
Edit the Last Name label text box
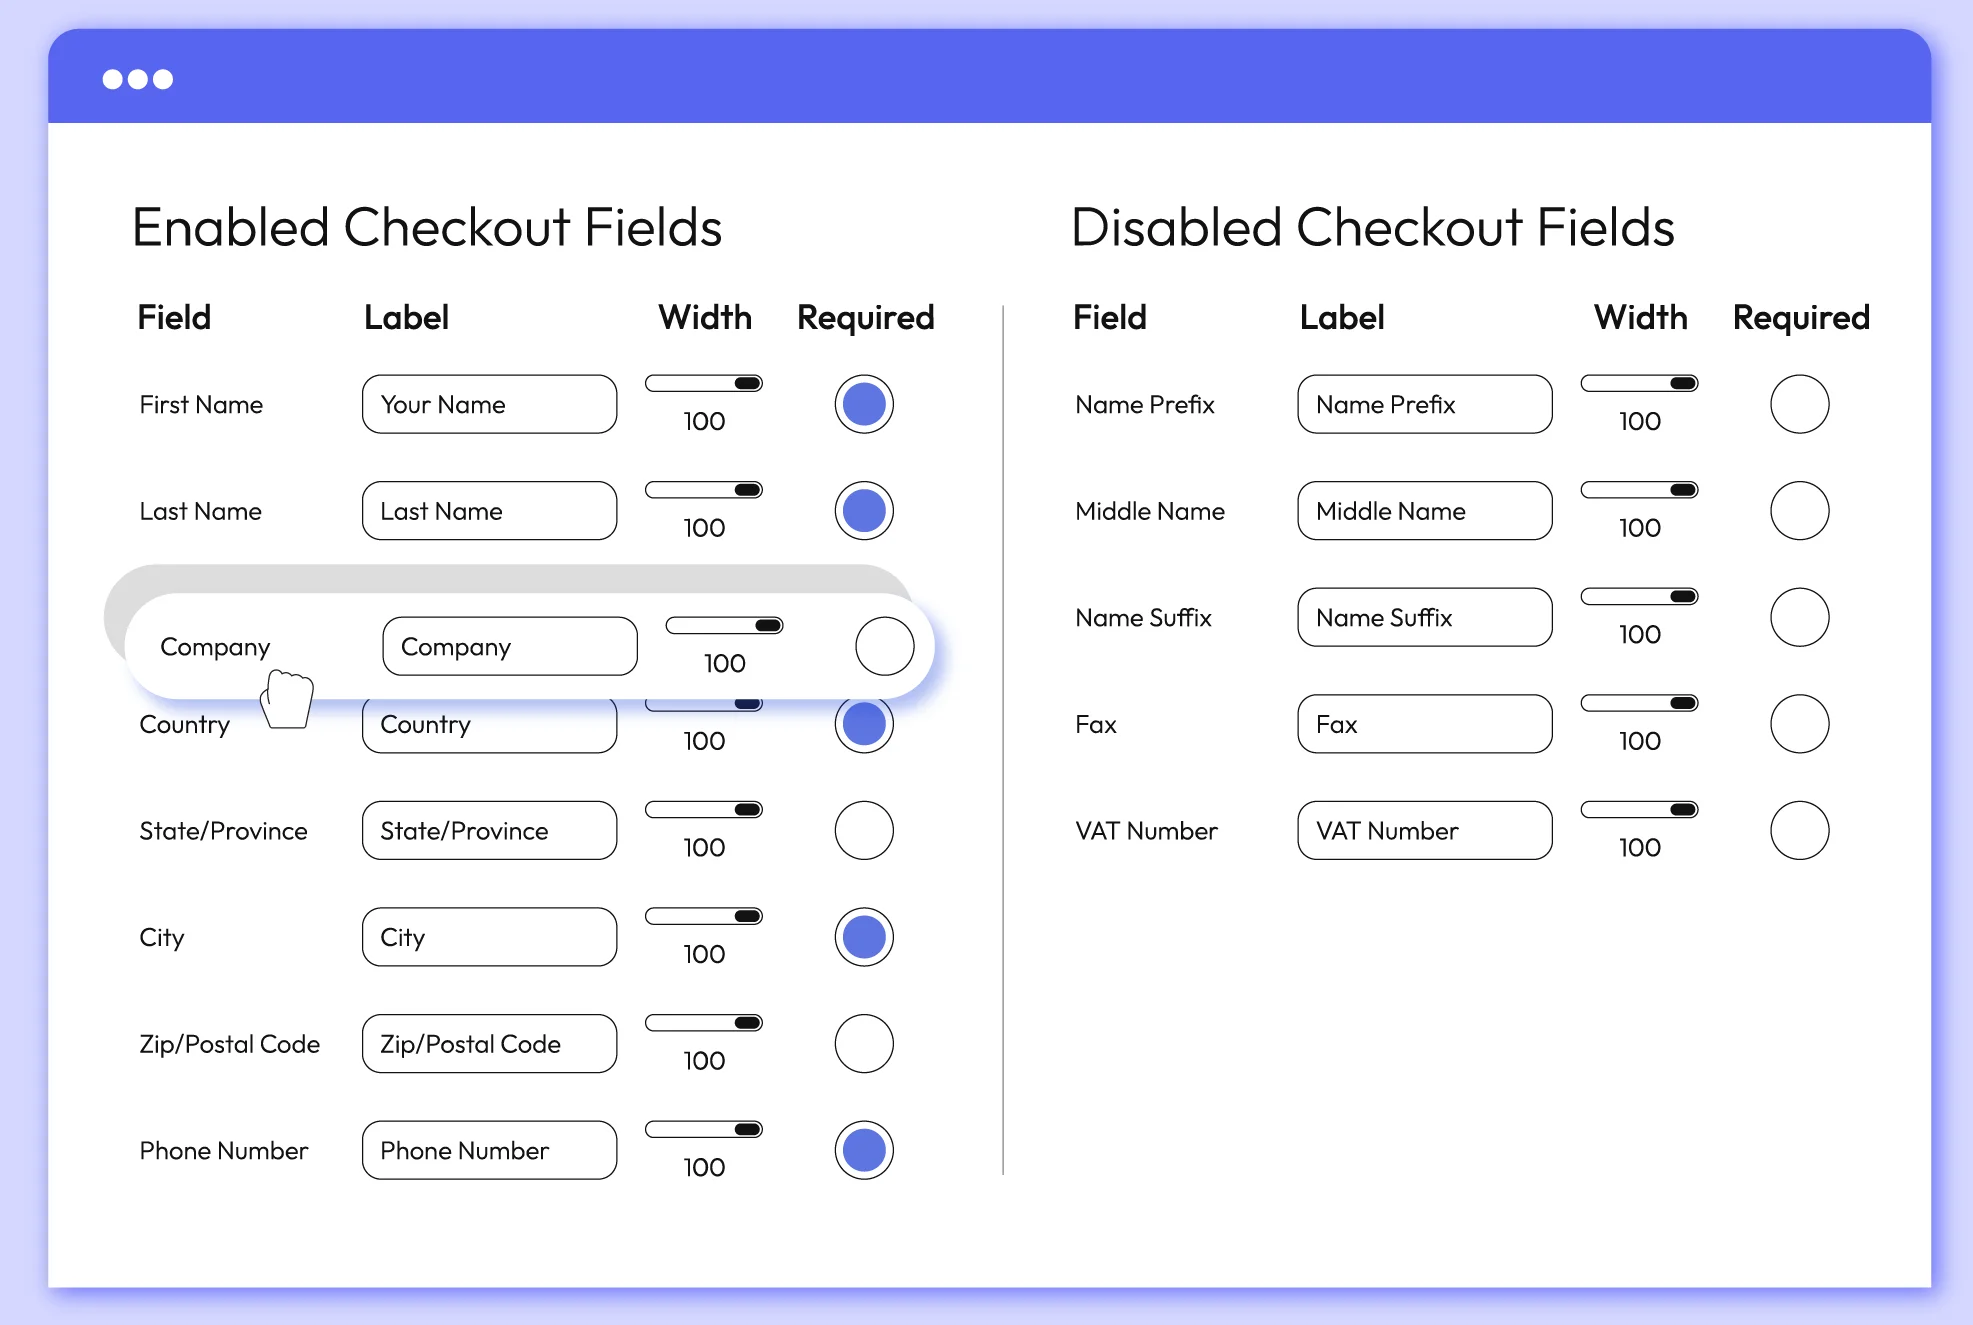489,511
